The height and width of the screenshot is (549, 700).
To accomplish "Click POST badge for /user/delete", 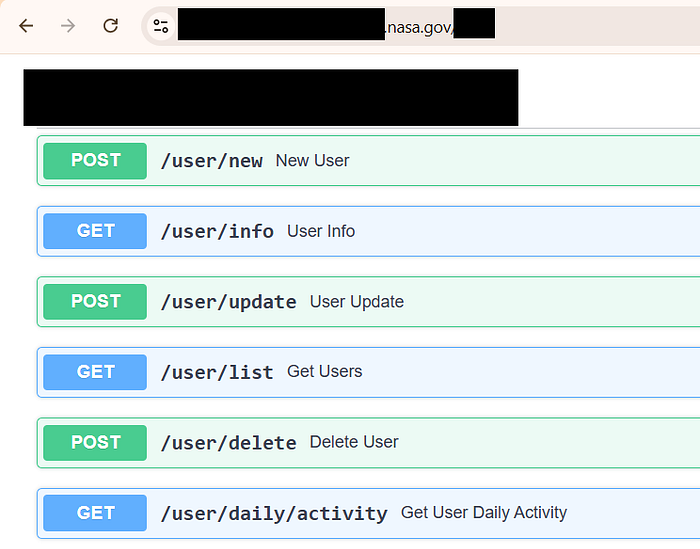I will [95, 443].
